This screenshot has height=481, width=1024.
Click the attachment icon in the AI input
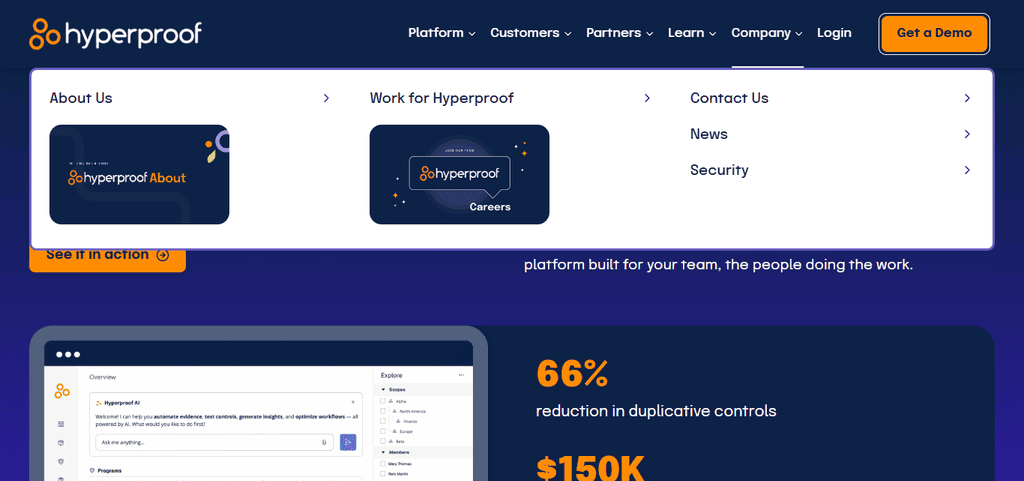tap(324, 442)
